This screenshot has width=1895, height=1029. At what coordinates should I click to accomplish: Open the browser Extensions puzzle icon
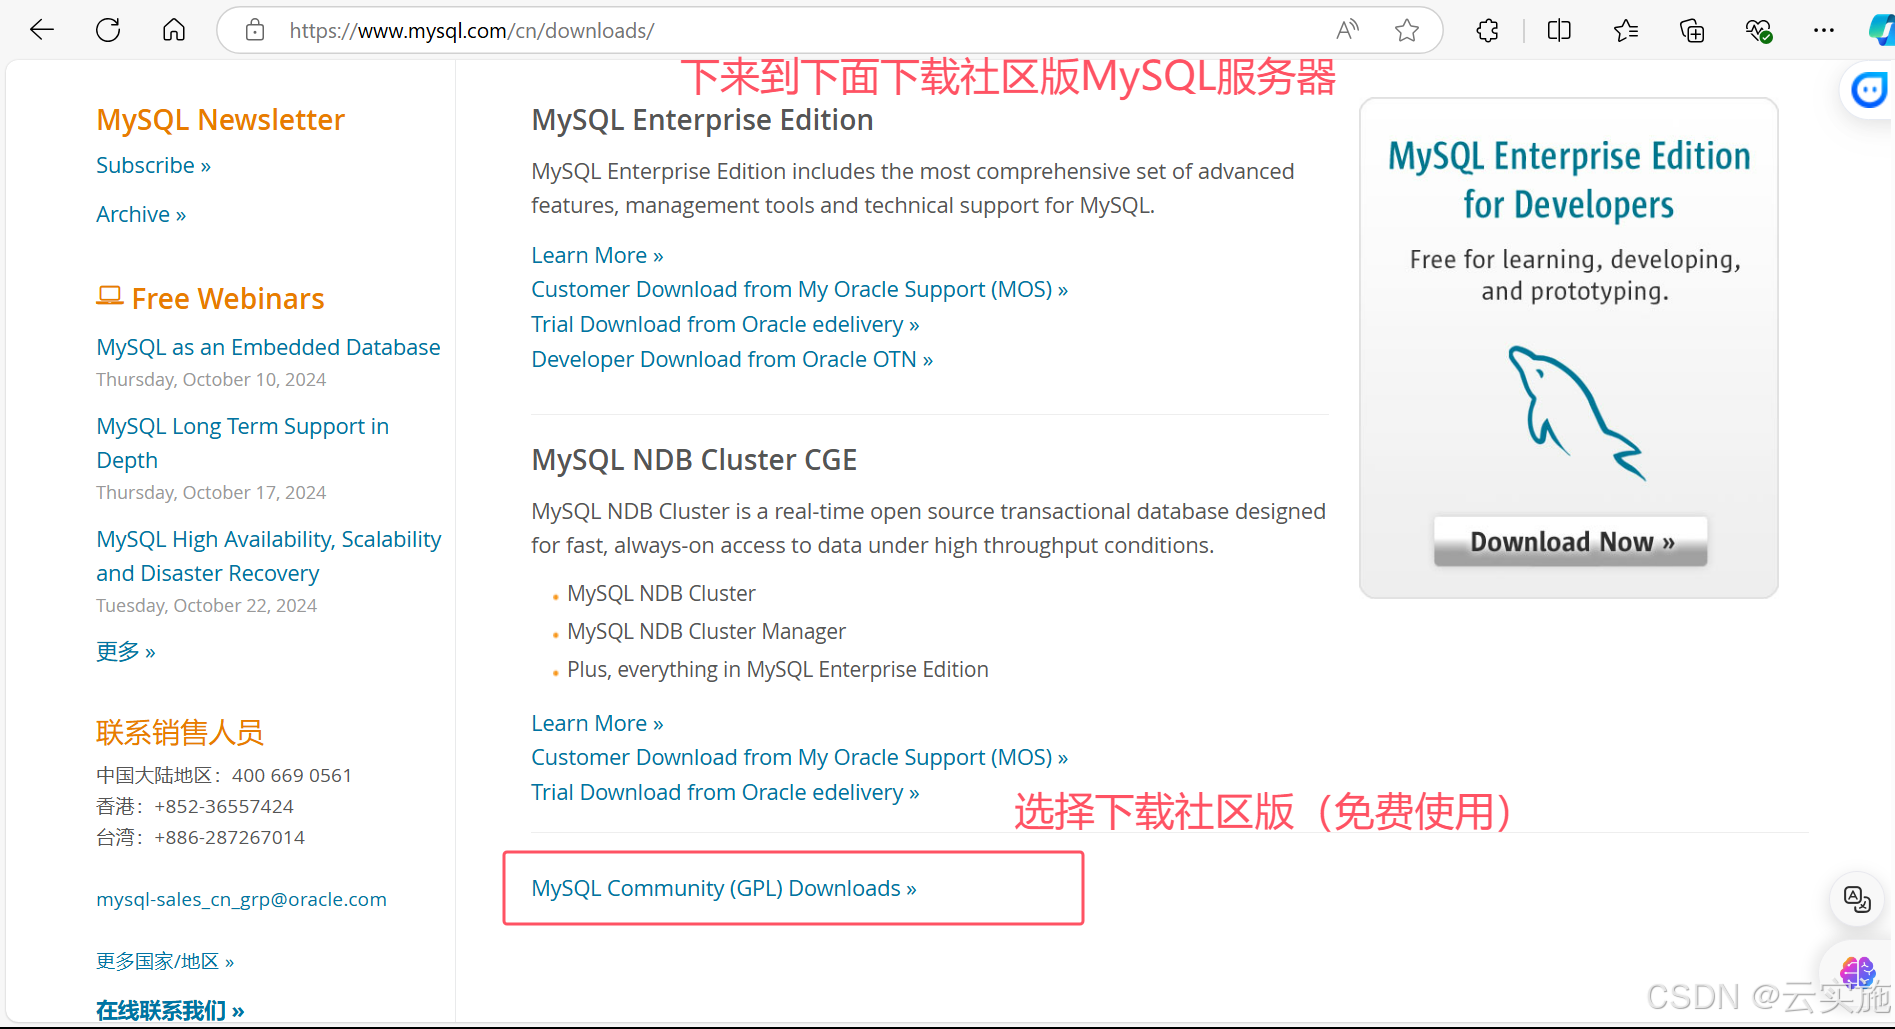click(x=1487, y=31)
